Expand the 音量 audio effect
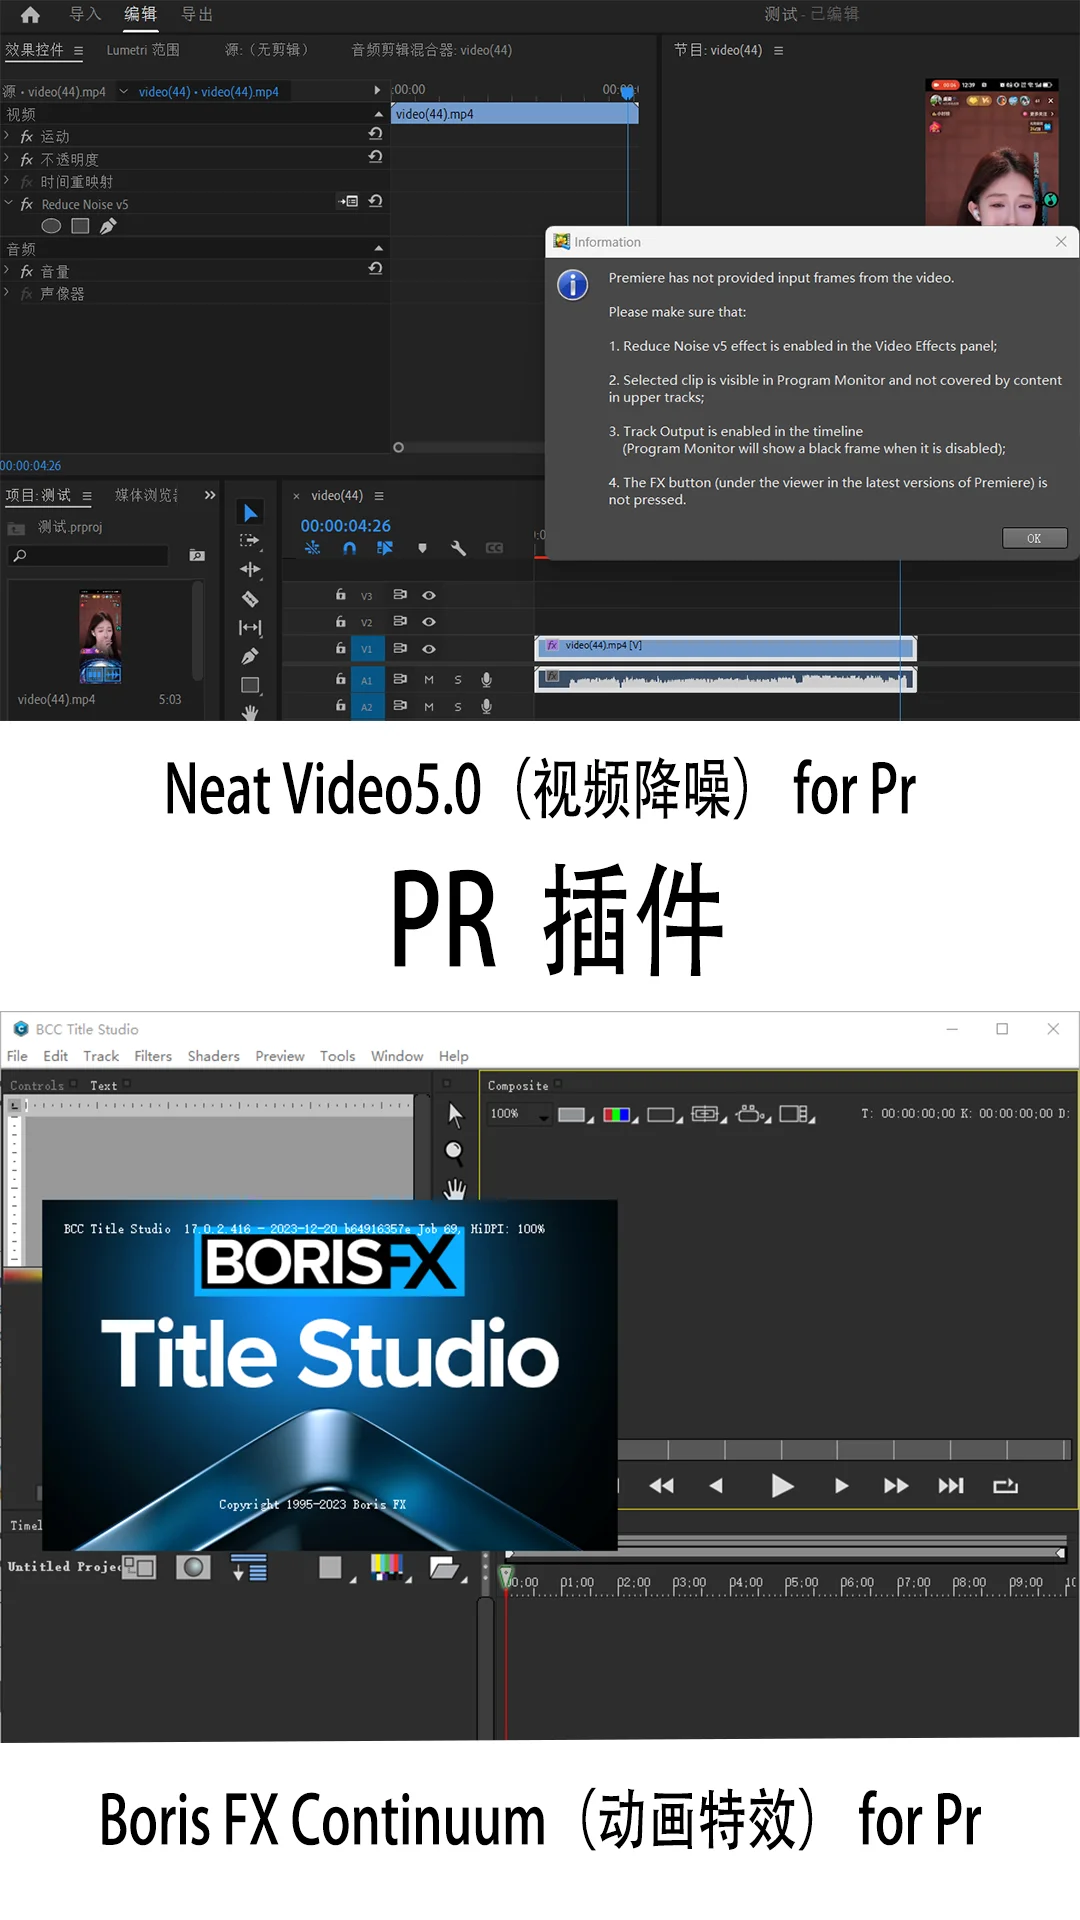The image size is (1080, 1920). [7, 270]
